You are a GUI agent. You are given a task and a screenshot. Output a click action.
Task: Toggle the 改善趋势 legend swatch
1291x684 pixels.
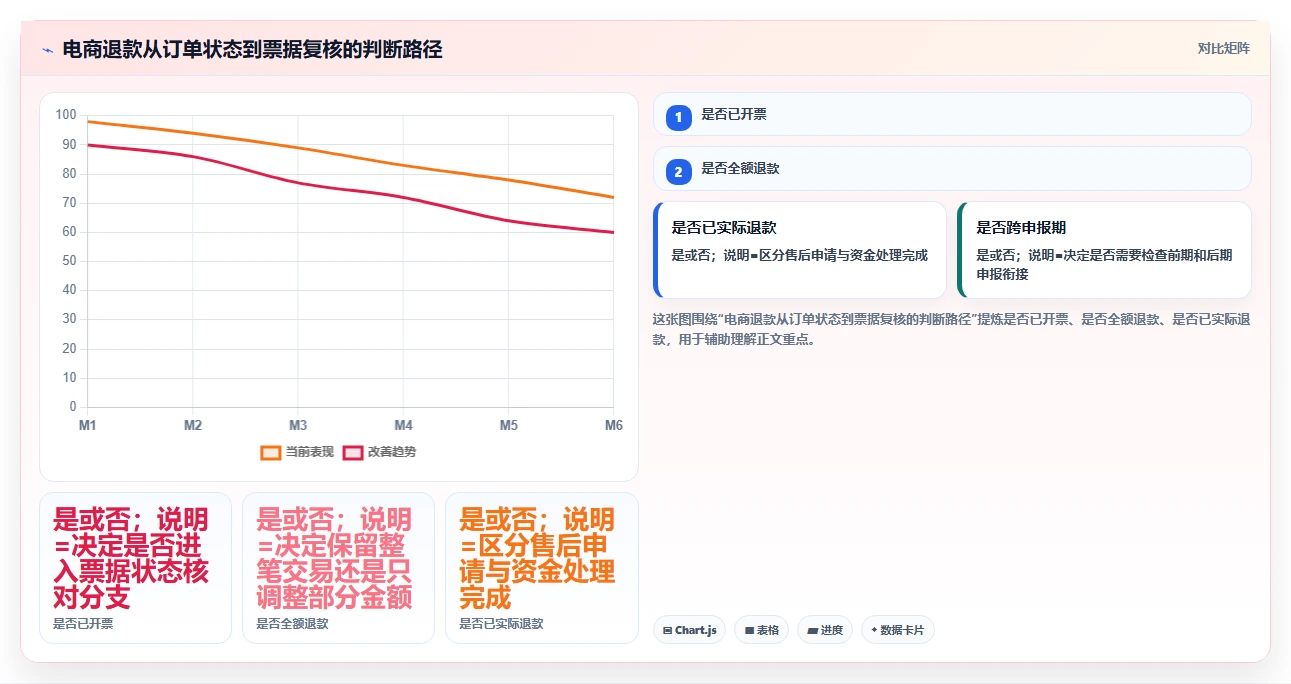(x=353, y=452)
